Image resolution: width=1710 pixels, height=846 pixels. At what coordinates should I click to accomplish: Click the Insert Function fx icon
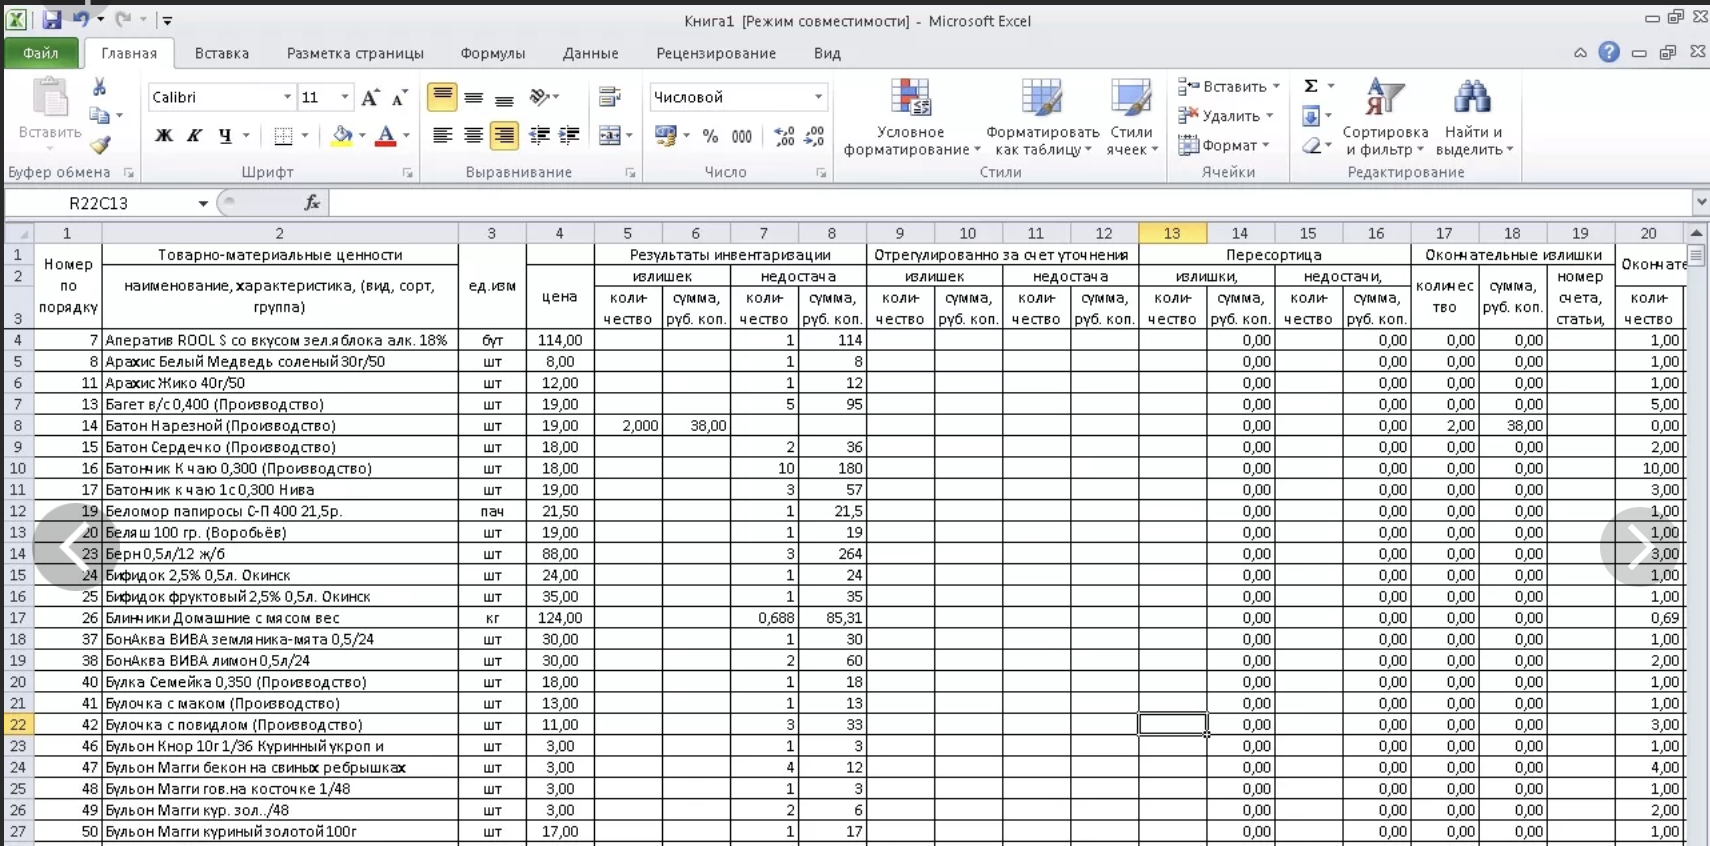pos(312,203)
